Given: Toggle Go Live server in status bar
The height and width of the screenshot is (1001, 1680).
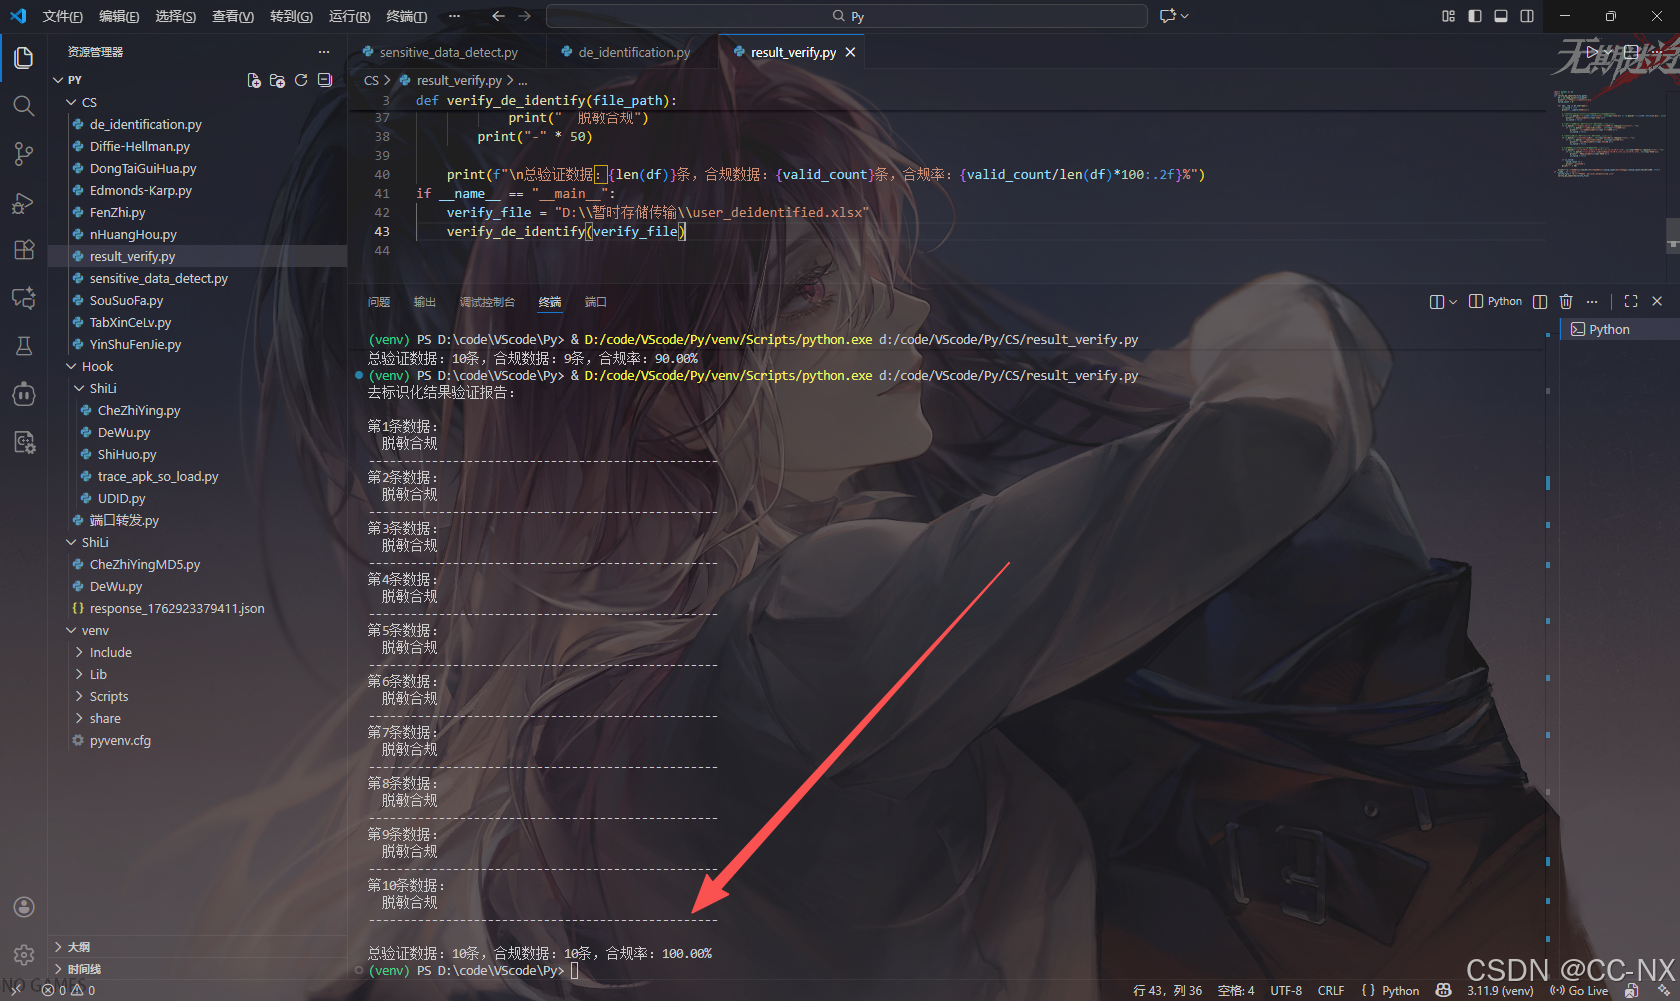Looking at the screenshot, I should click(1579, 990).
